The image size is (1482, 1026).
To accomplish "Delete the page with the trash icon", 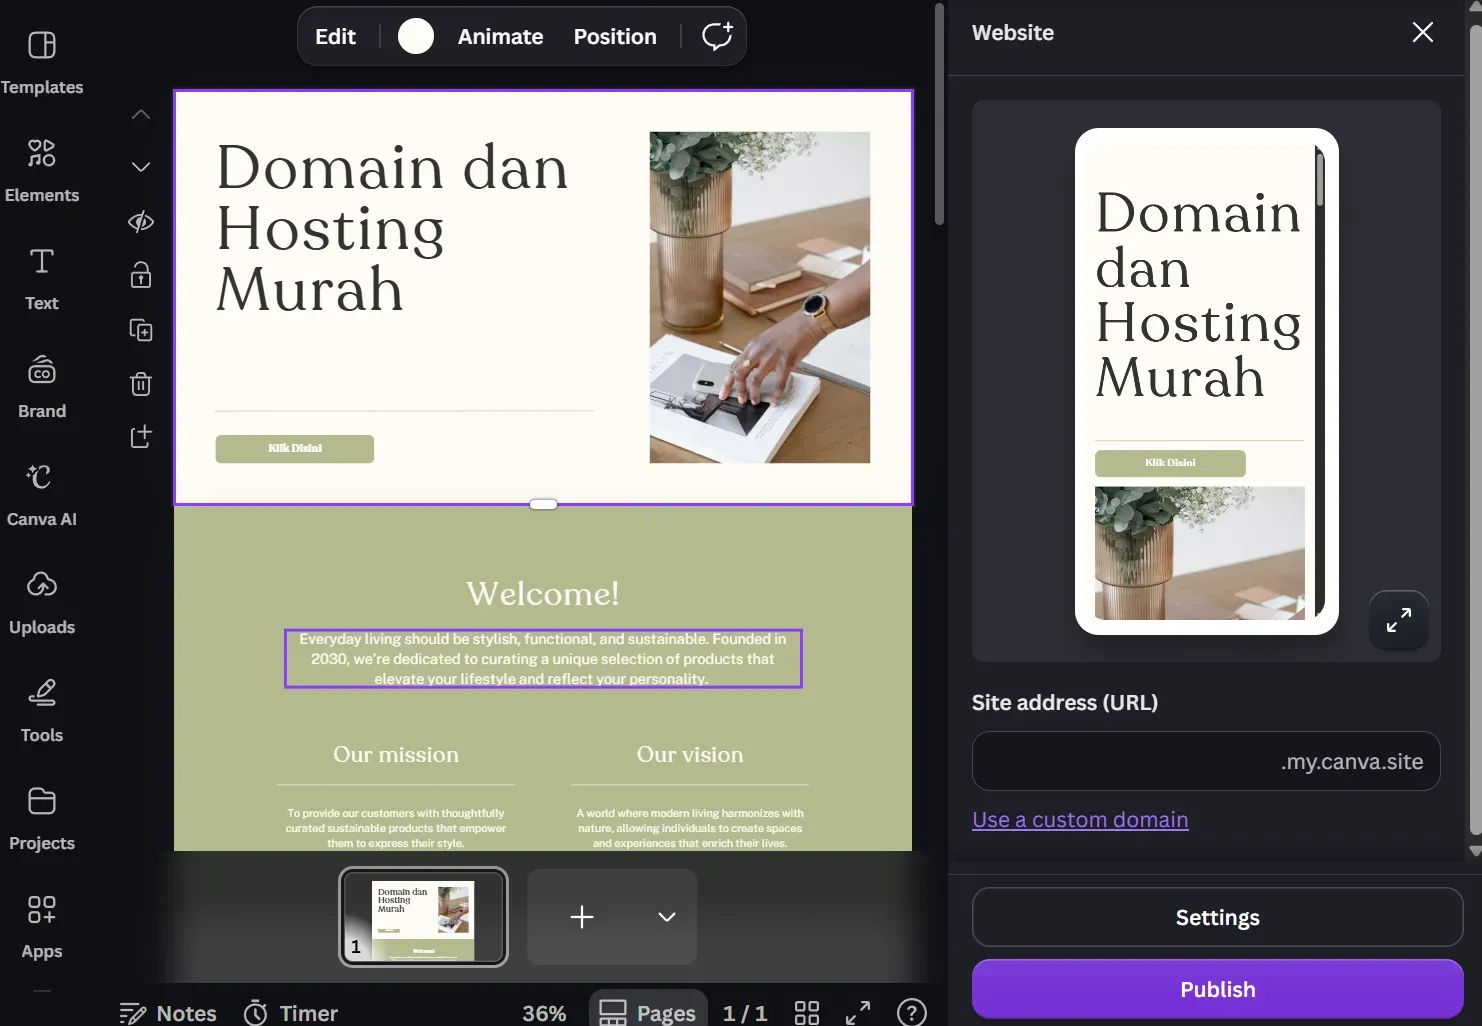I will [x=141, y=383].
